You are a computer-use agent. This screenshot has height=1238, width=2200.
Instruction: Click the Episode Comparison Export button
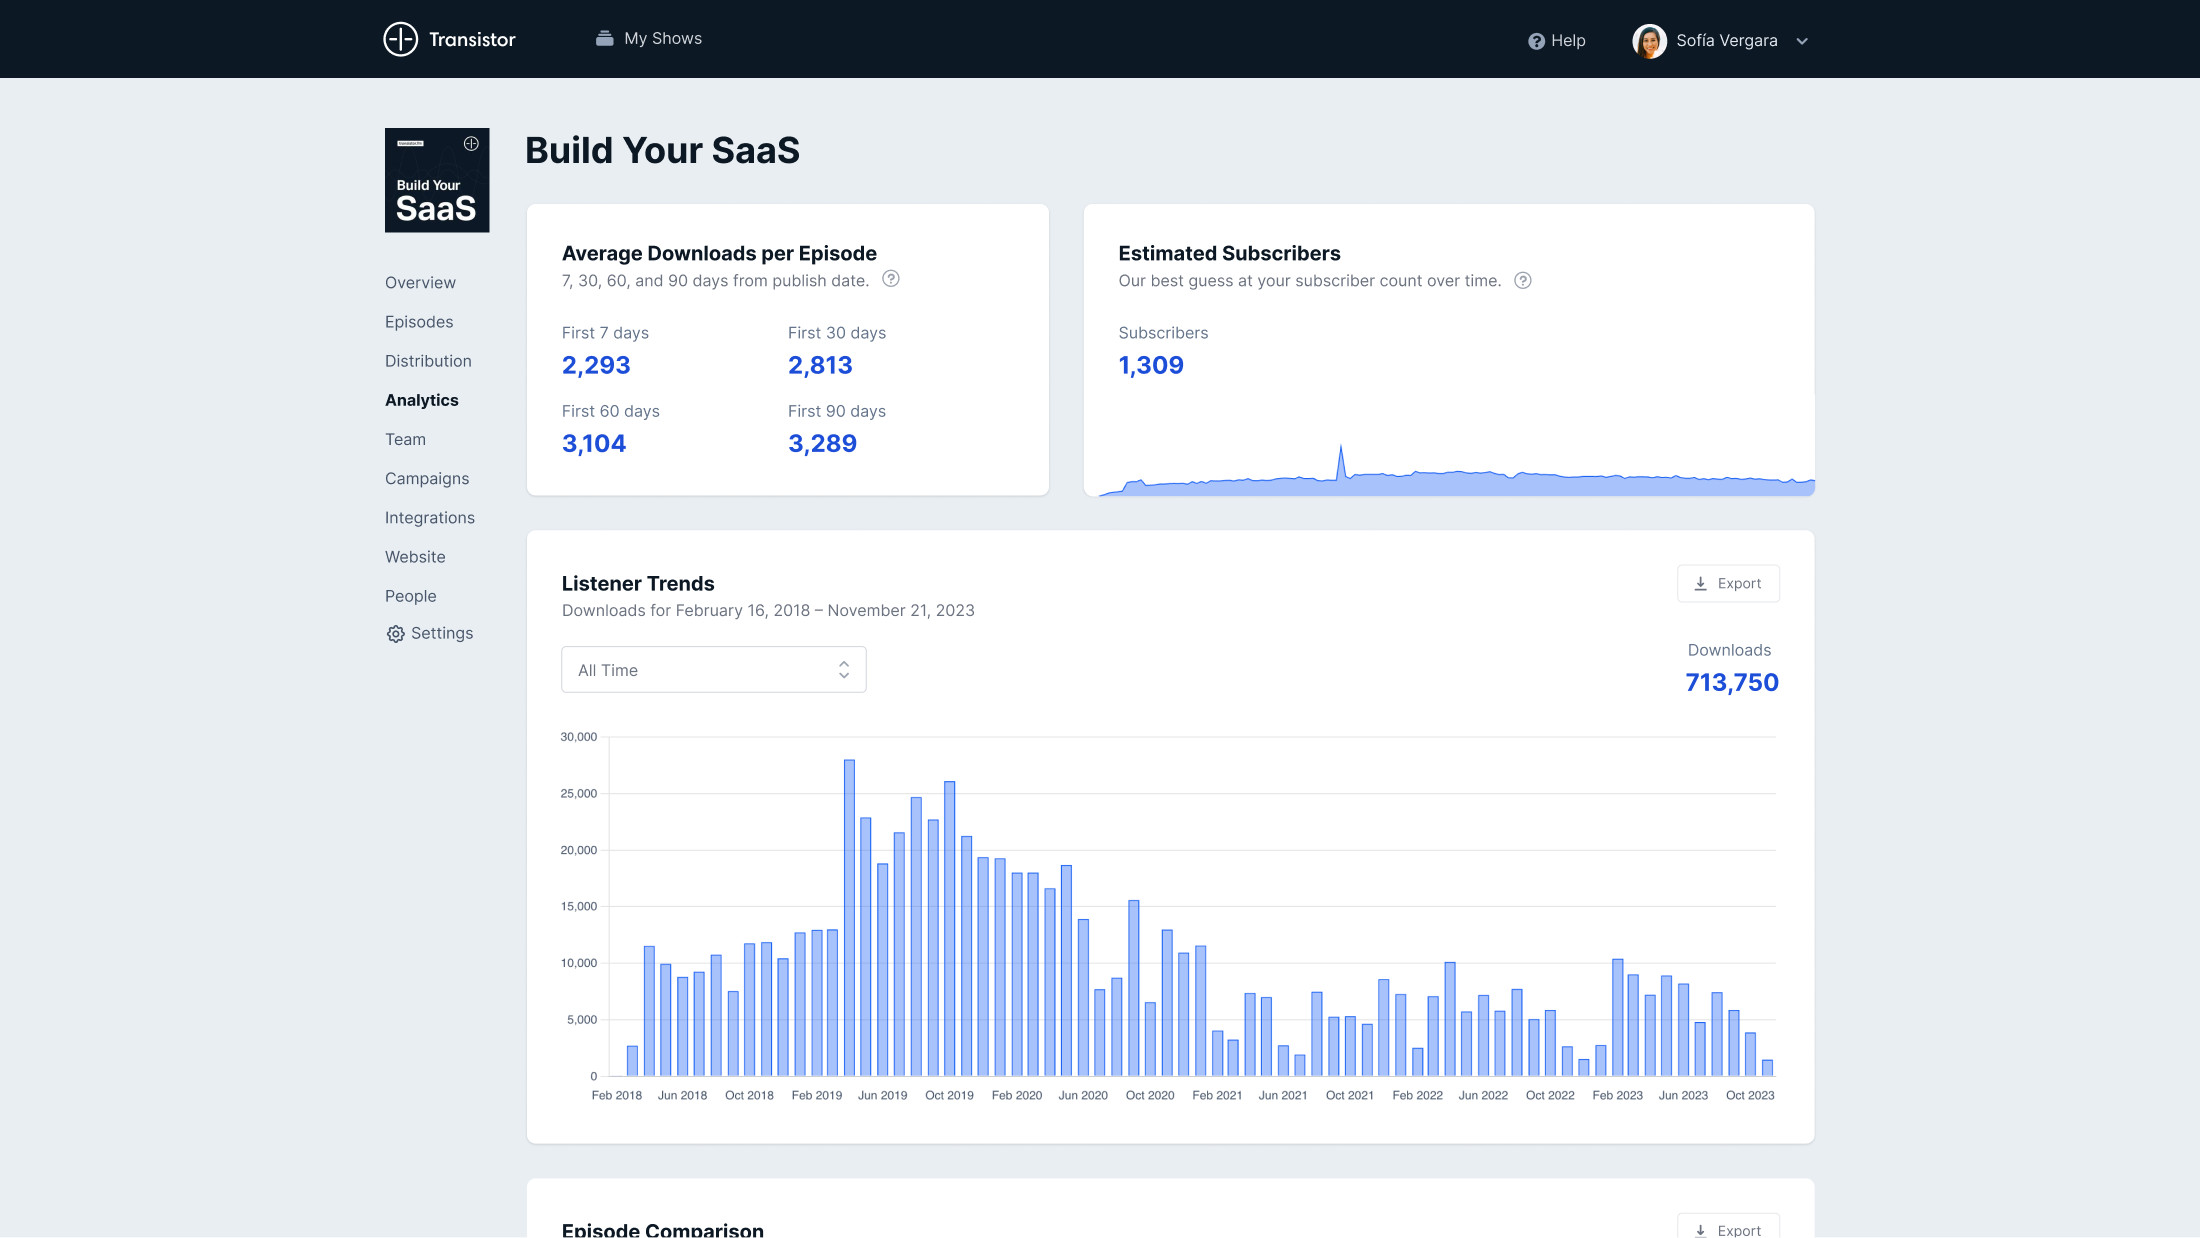[x=1727, y=1229]
